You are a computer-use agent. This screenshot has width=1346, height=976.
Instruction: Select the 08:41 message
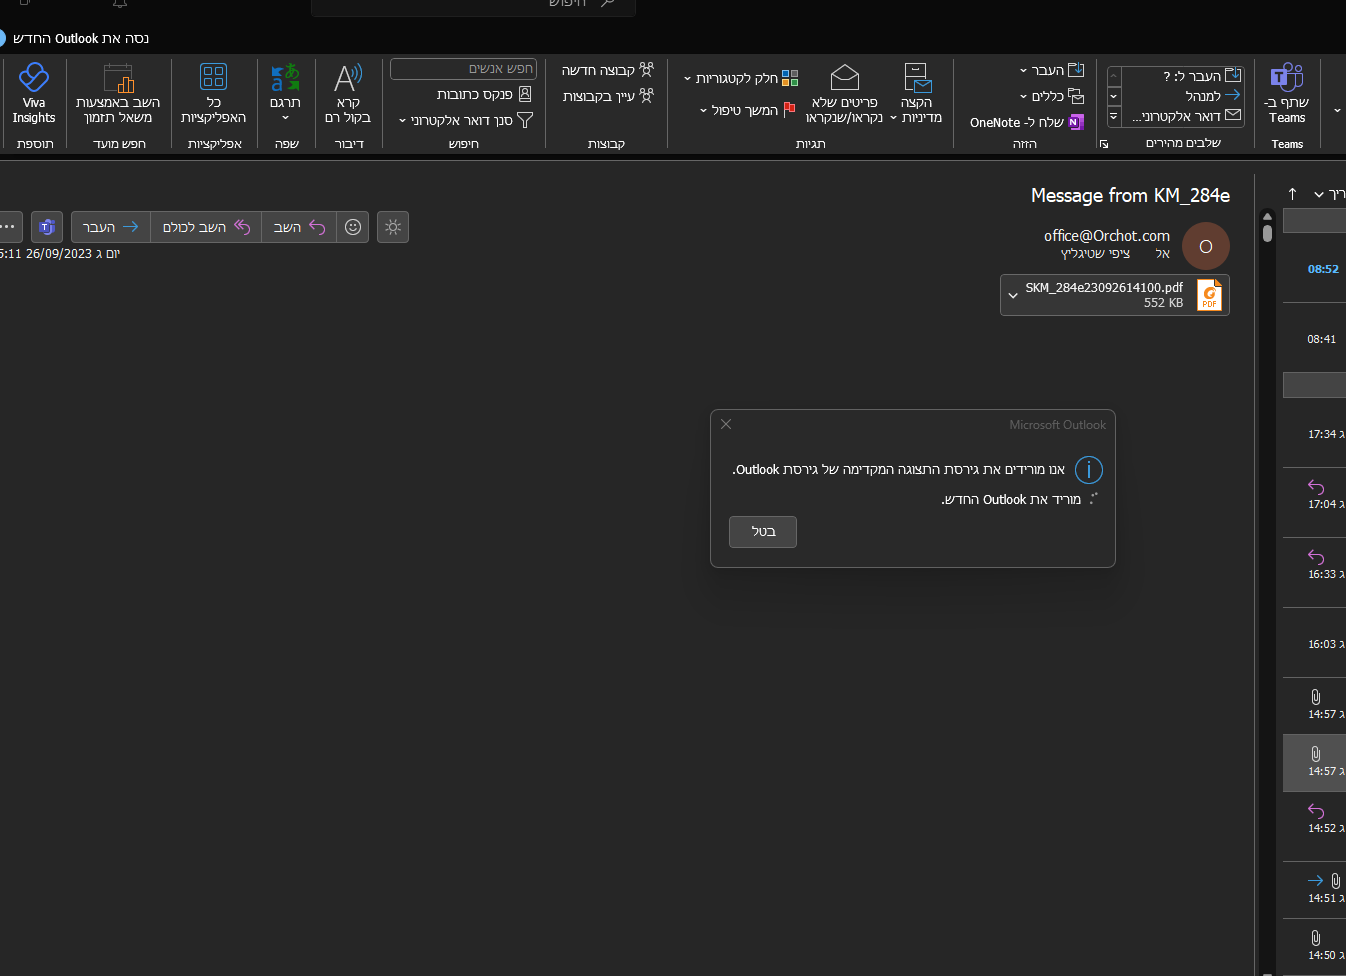[x=1314, y=338]
